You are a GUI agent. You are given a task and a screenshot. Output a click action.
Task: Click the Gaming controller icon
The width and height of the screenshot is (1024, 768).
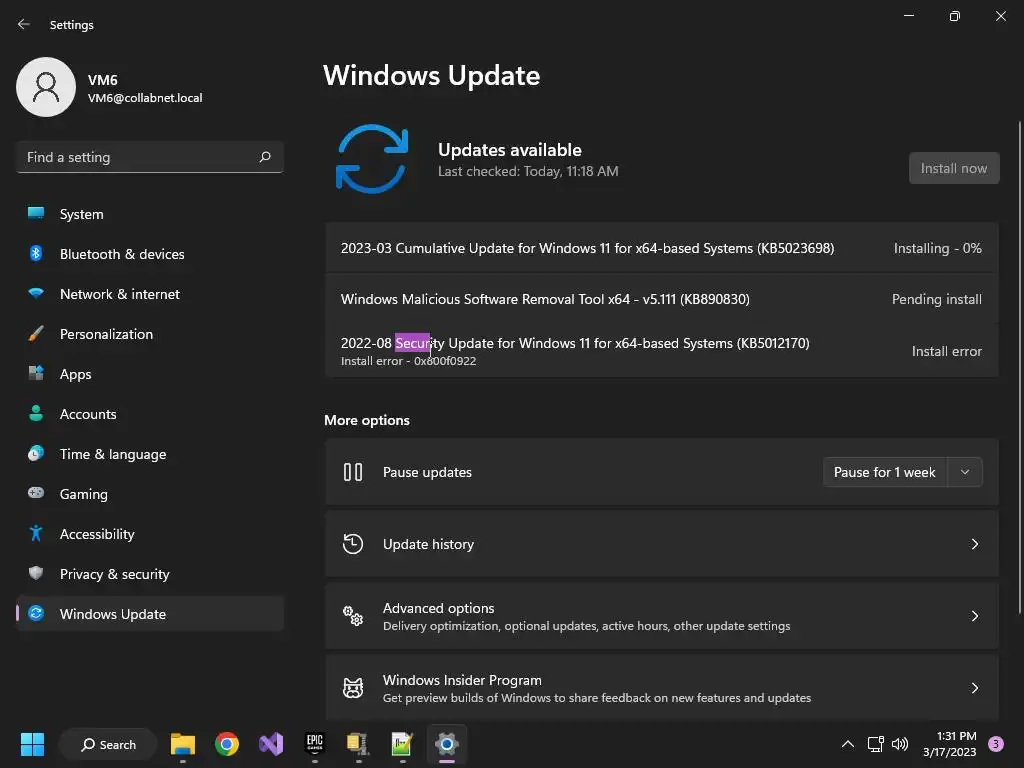coord(36,493)
